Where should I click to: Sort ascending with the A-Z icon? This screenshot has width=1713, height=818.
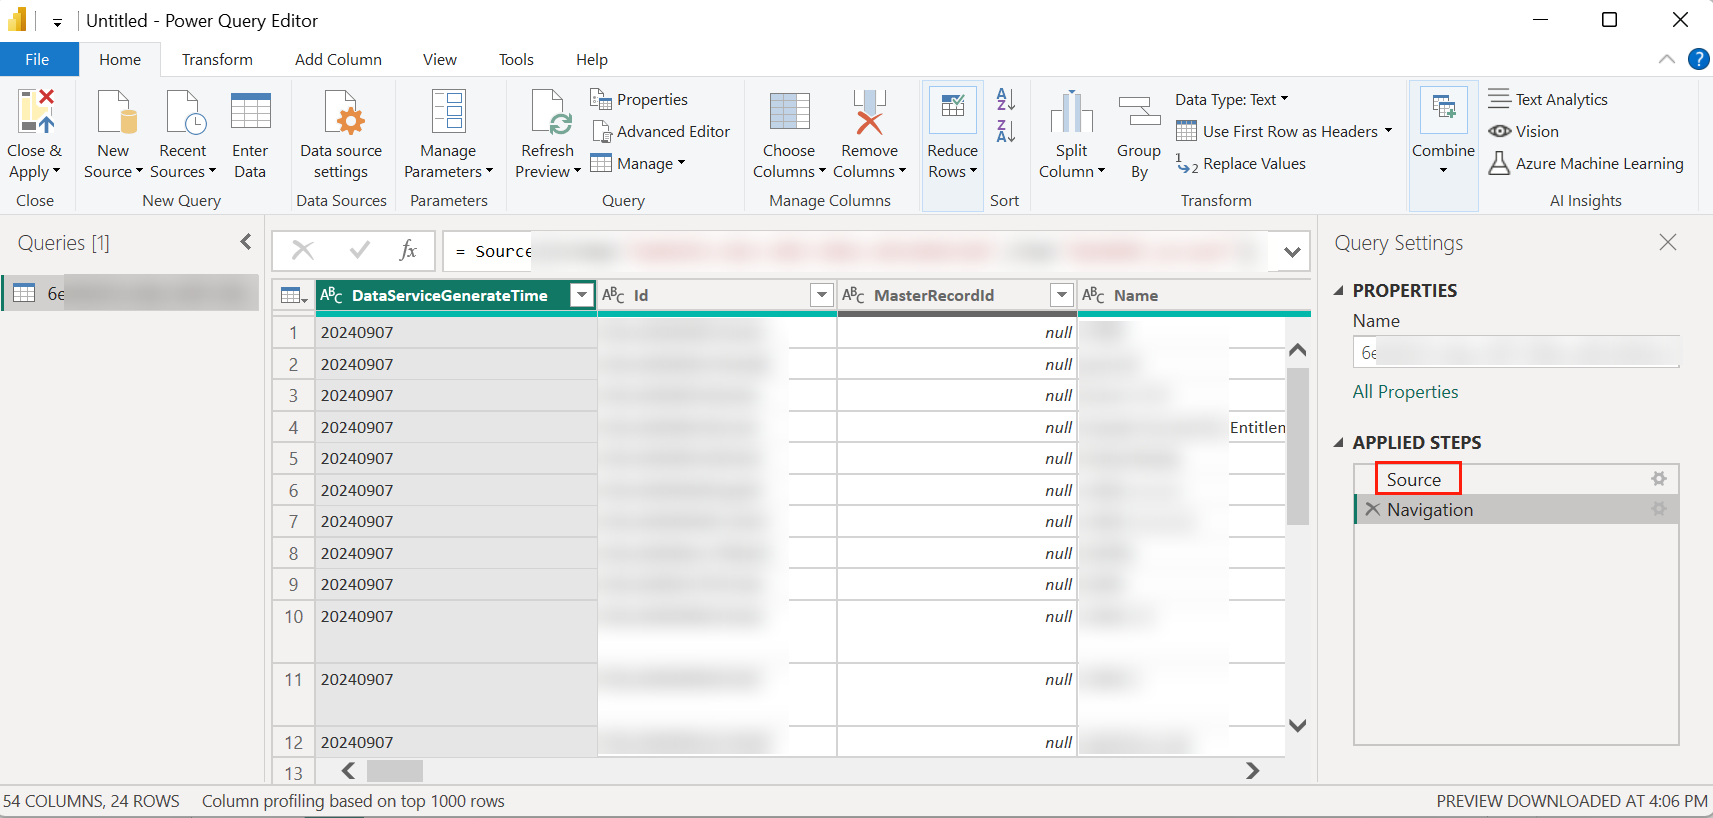1006,99
